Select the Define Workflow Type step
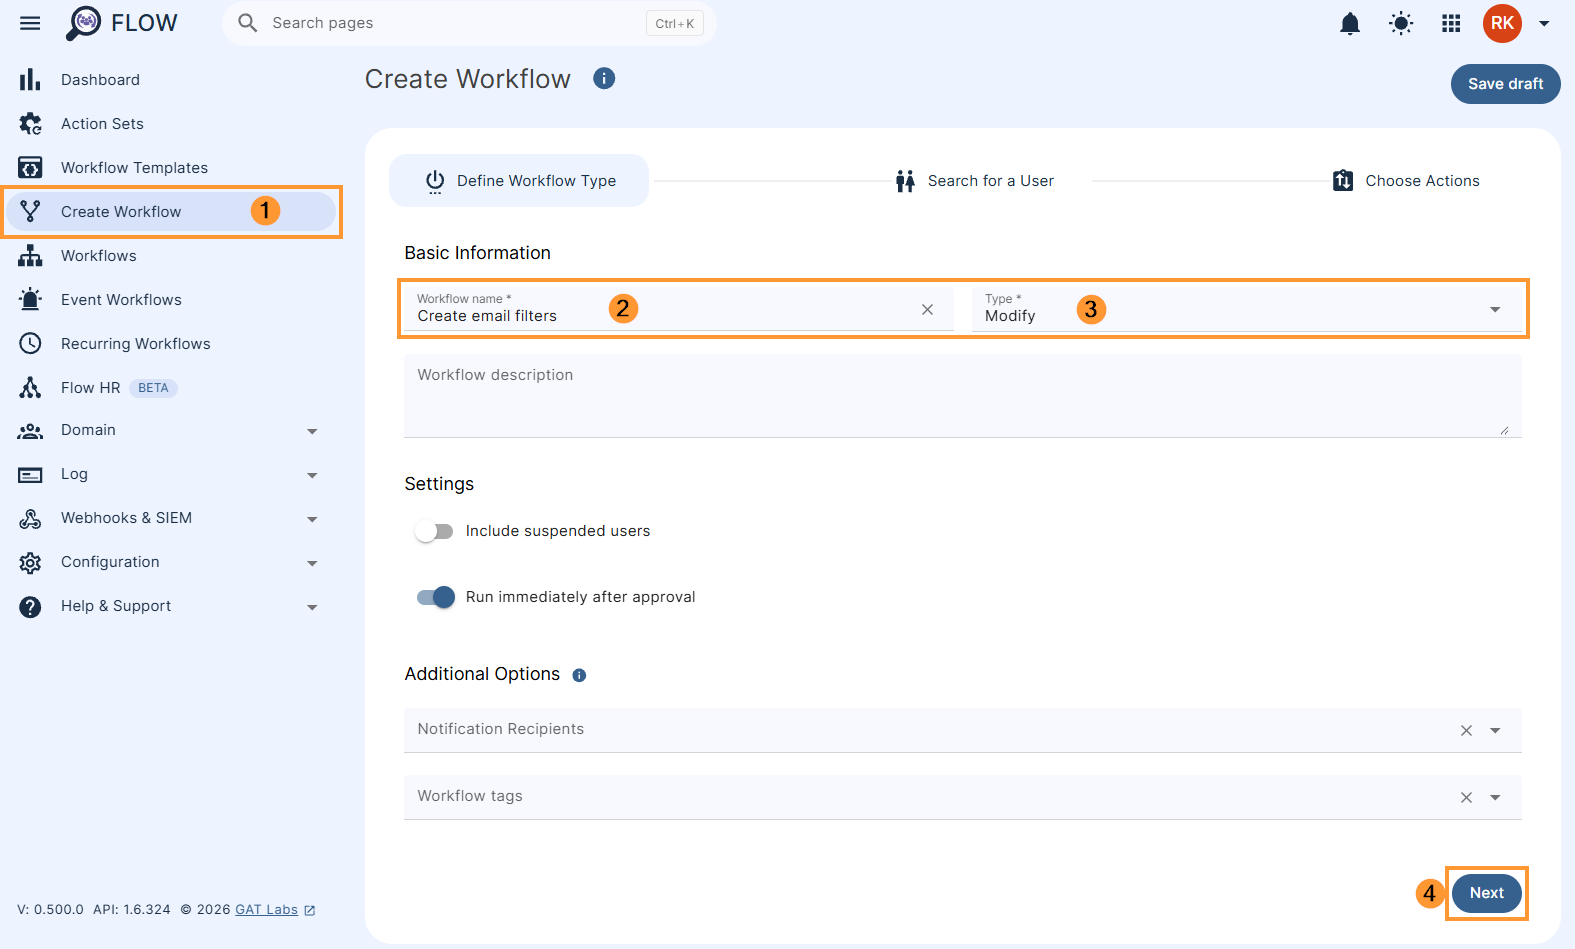 pyautogui.click(x=519, y=181)
